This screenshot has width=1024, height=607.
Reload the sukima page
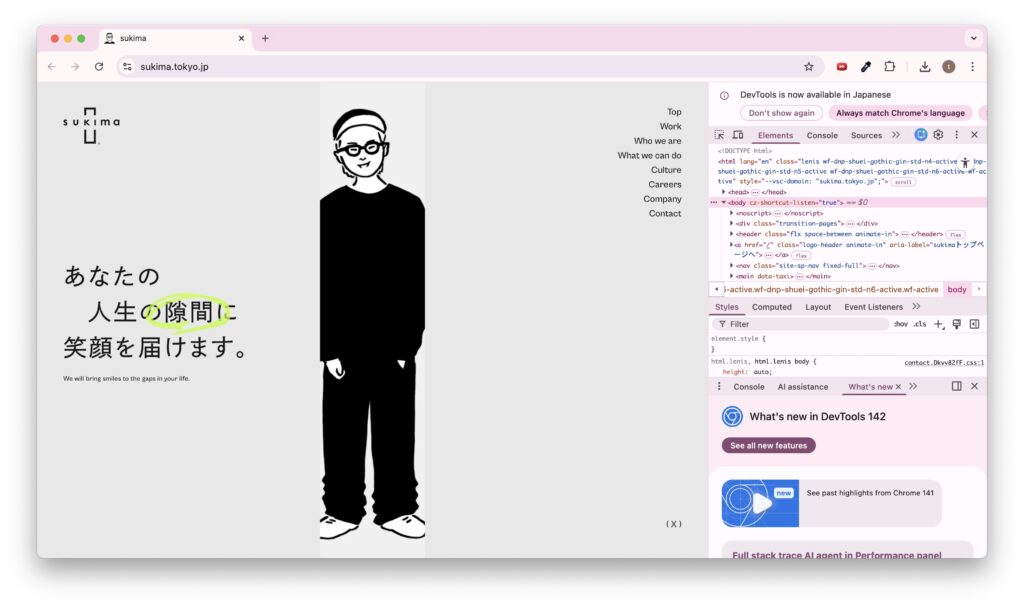click(x=99, y=67)
